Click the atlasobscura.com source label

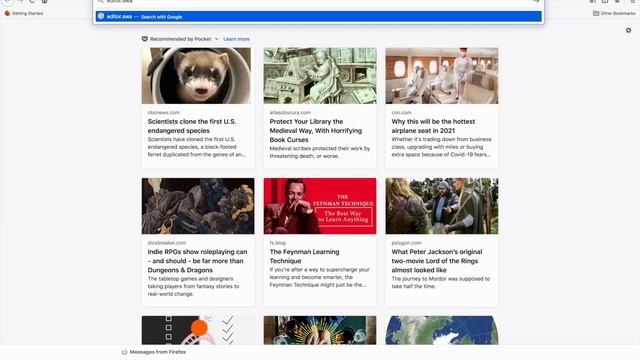click(290, 112)
